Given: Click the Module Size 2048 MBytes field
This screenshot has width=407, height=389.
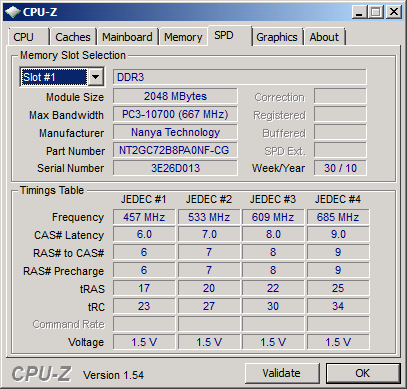Looking at the screenshot, I should click(175, 96).
